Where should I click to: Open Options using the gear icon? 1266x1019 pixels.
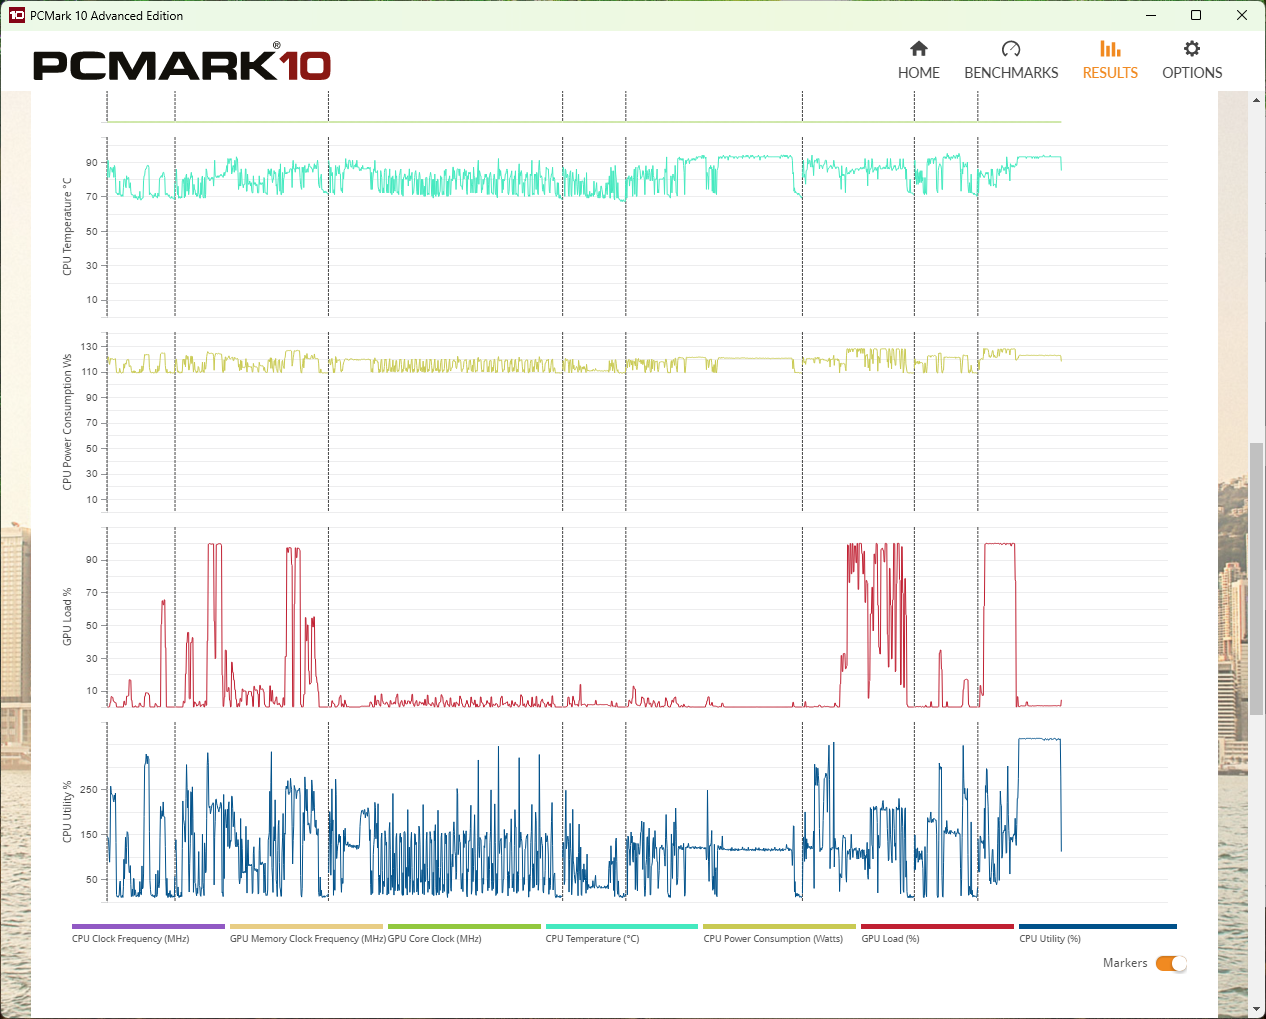pos(1191,49)
